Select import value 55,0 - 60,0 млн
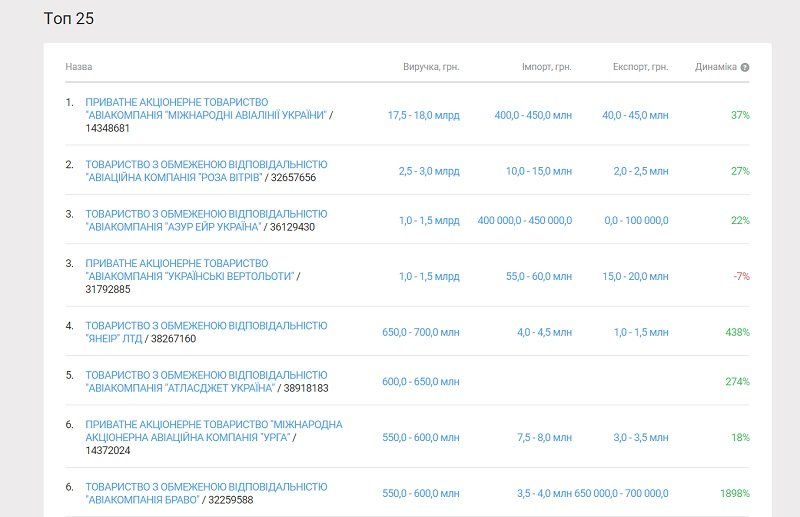 (x=539, y=276)
